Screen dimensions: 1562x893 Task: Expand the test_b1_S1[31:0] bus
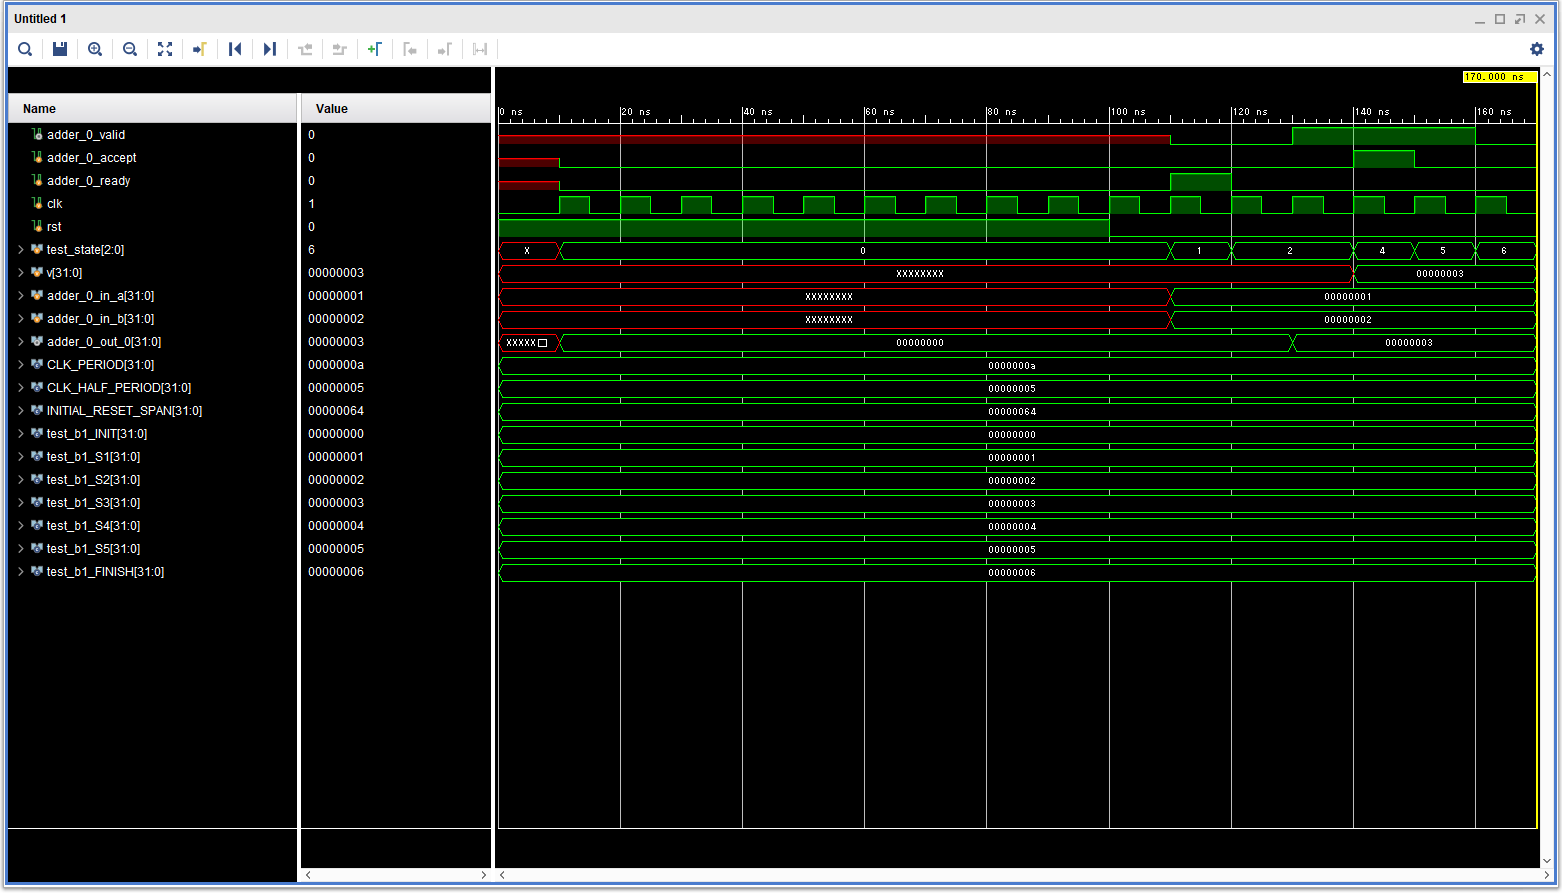pyautogui.click(x=21, y=456)
